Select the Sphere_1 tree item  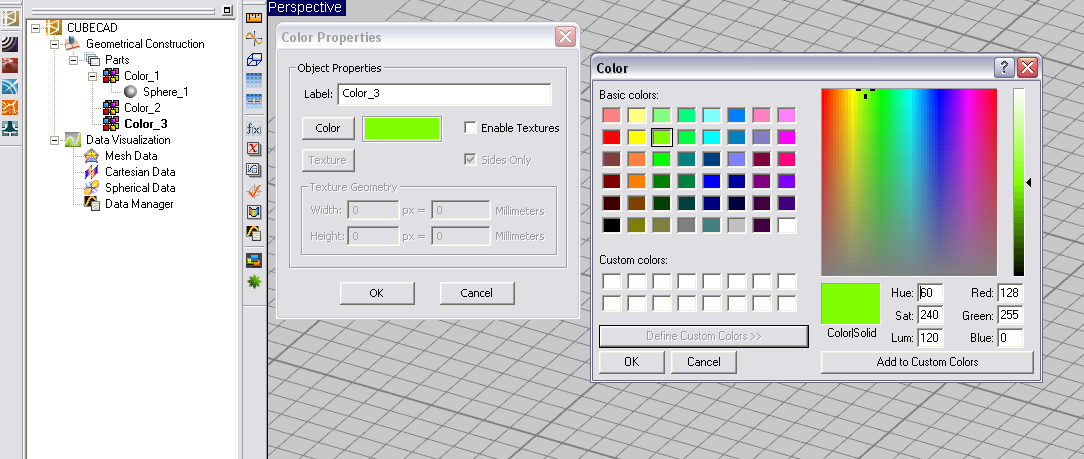(166, 92)
